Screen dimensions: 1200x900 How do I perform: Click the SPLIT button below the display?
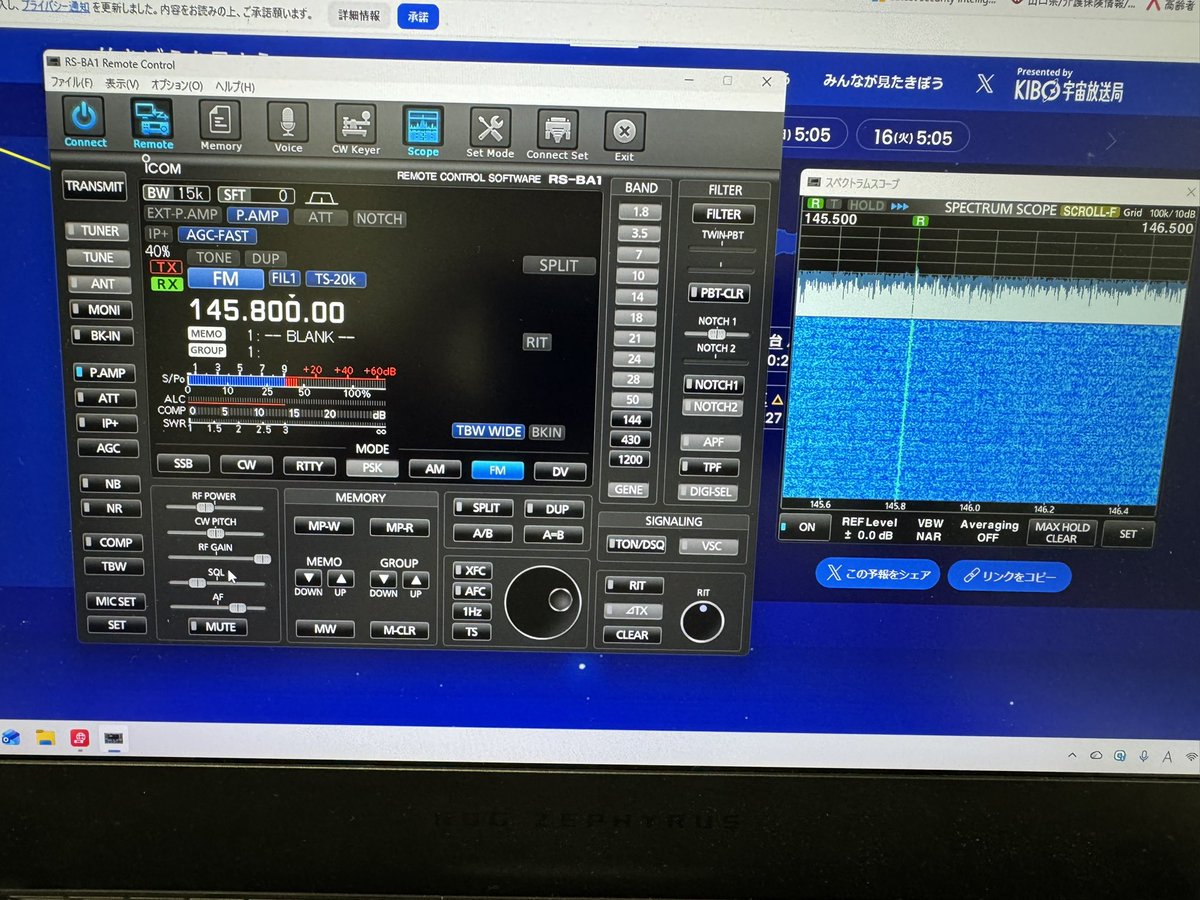(483, 508)
